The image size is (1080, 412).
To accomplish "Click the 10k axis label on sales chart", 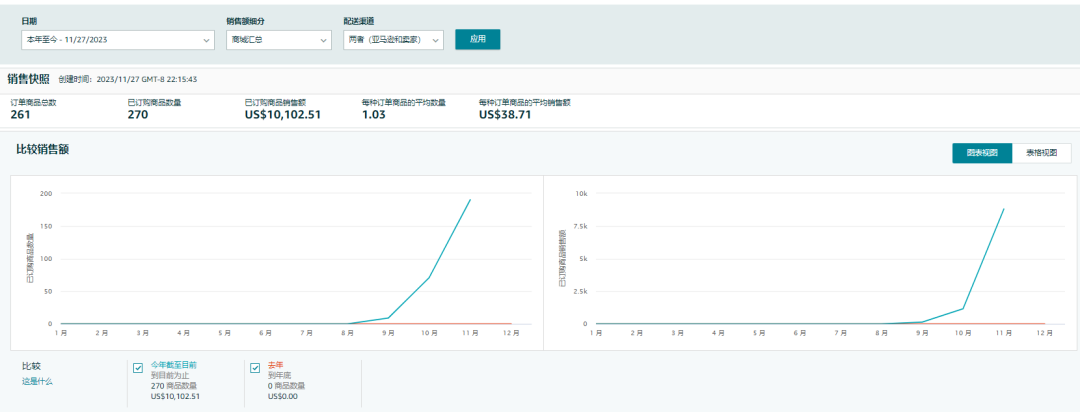I will [x=581, y=194].
